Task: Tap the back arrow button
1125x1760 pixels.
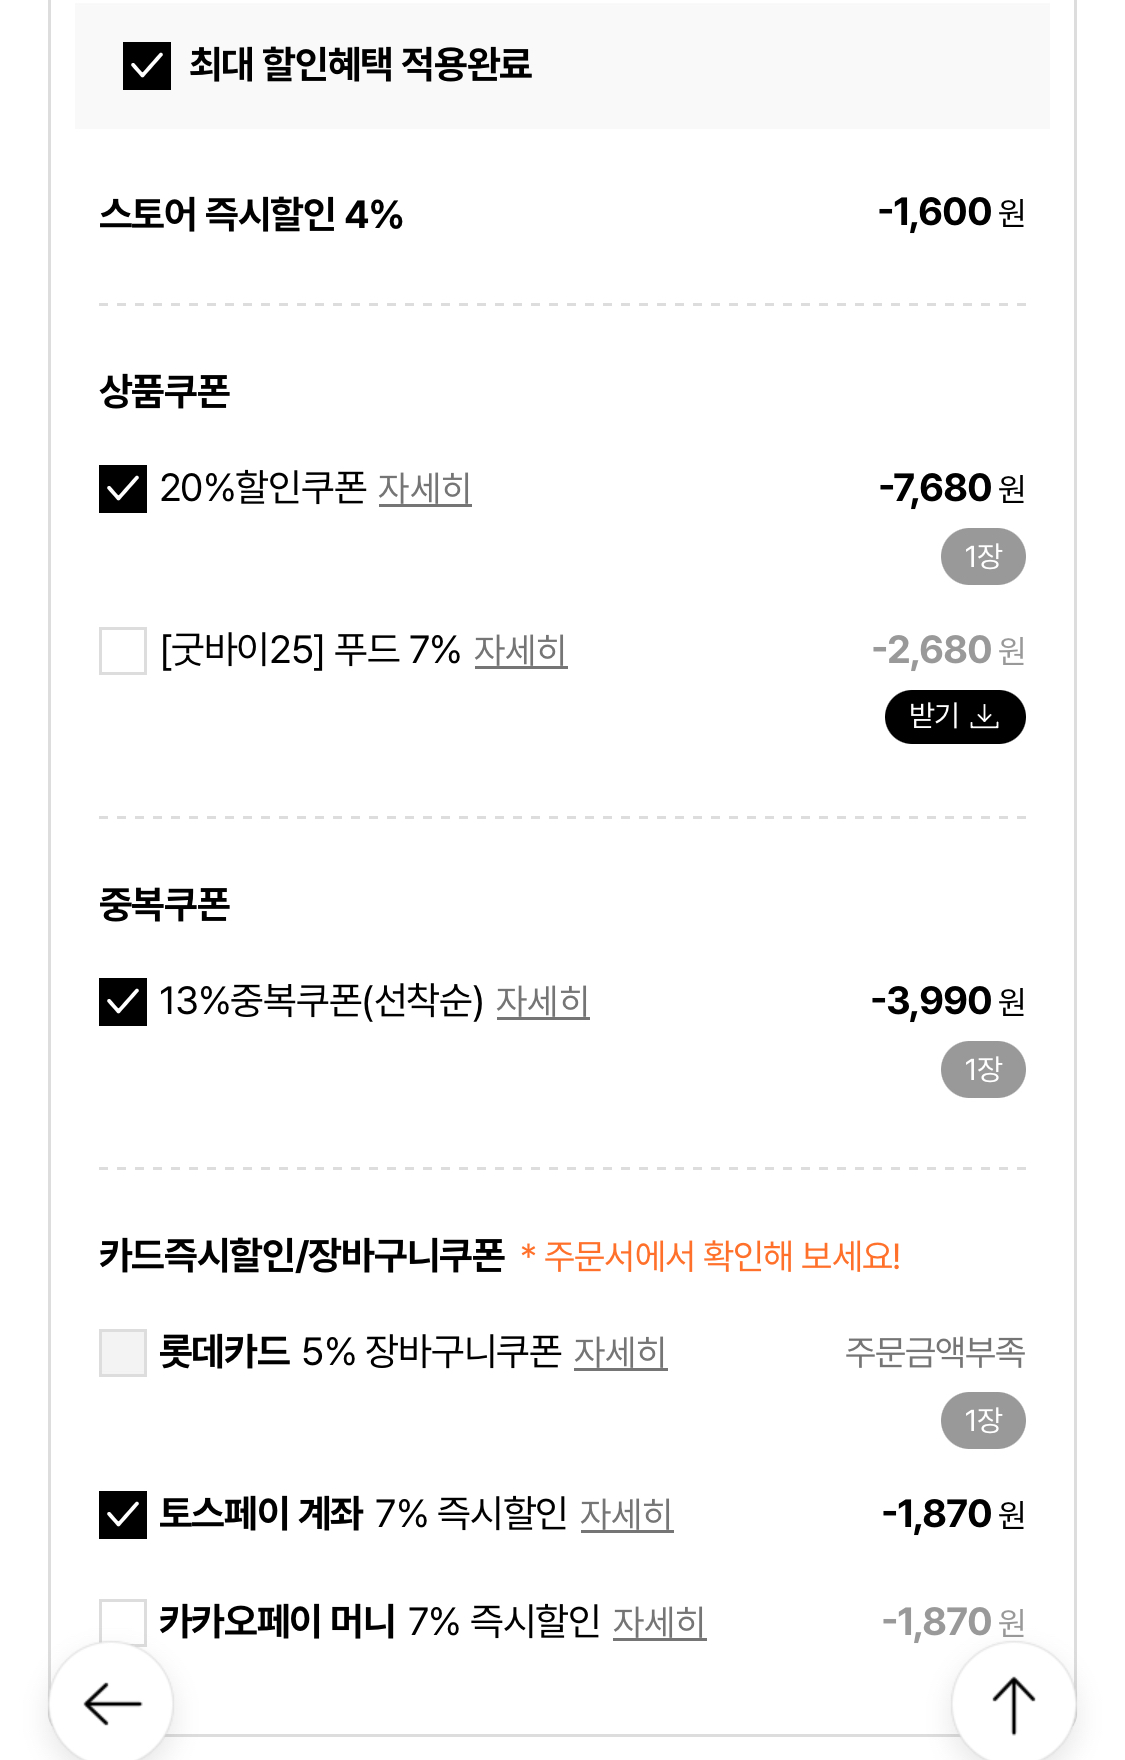Action: tap(111, 1703)
